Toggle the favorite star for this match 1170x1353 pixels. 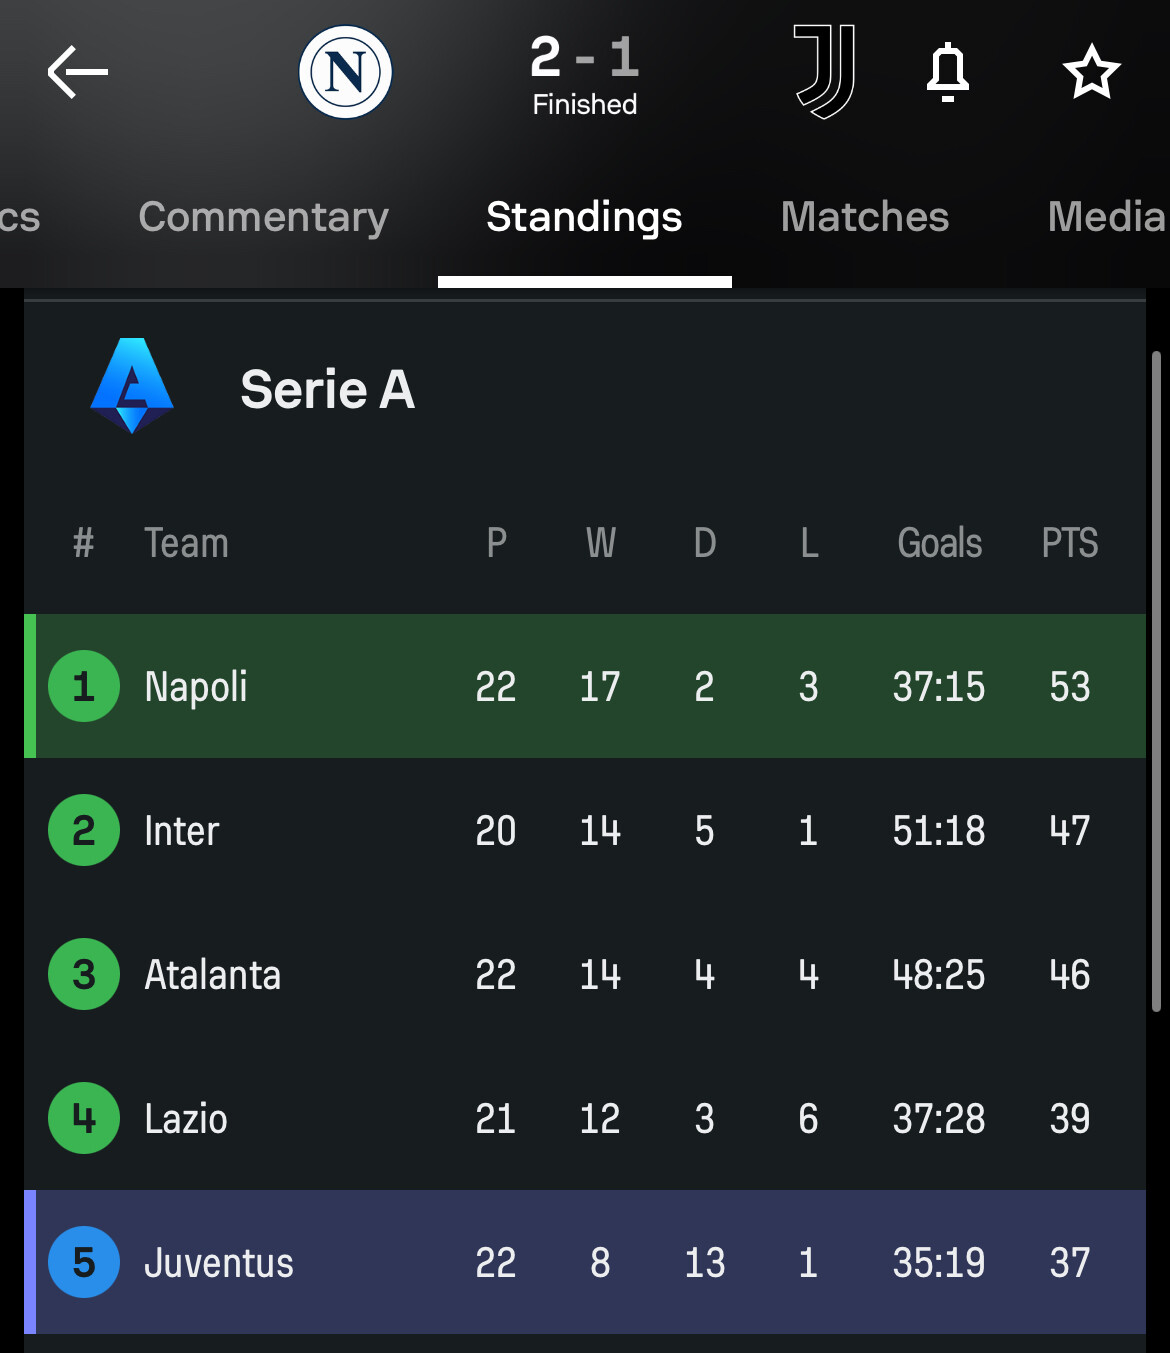point(1091,72)
